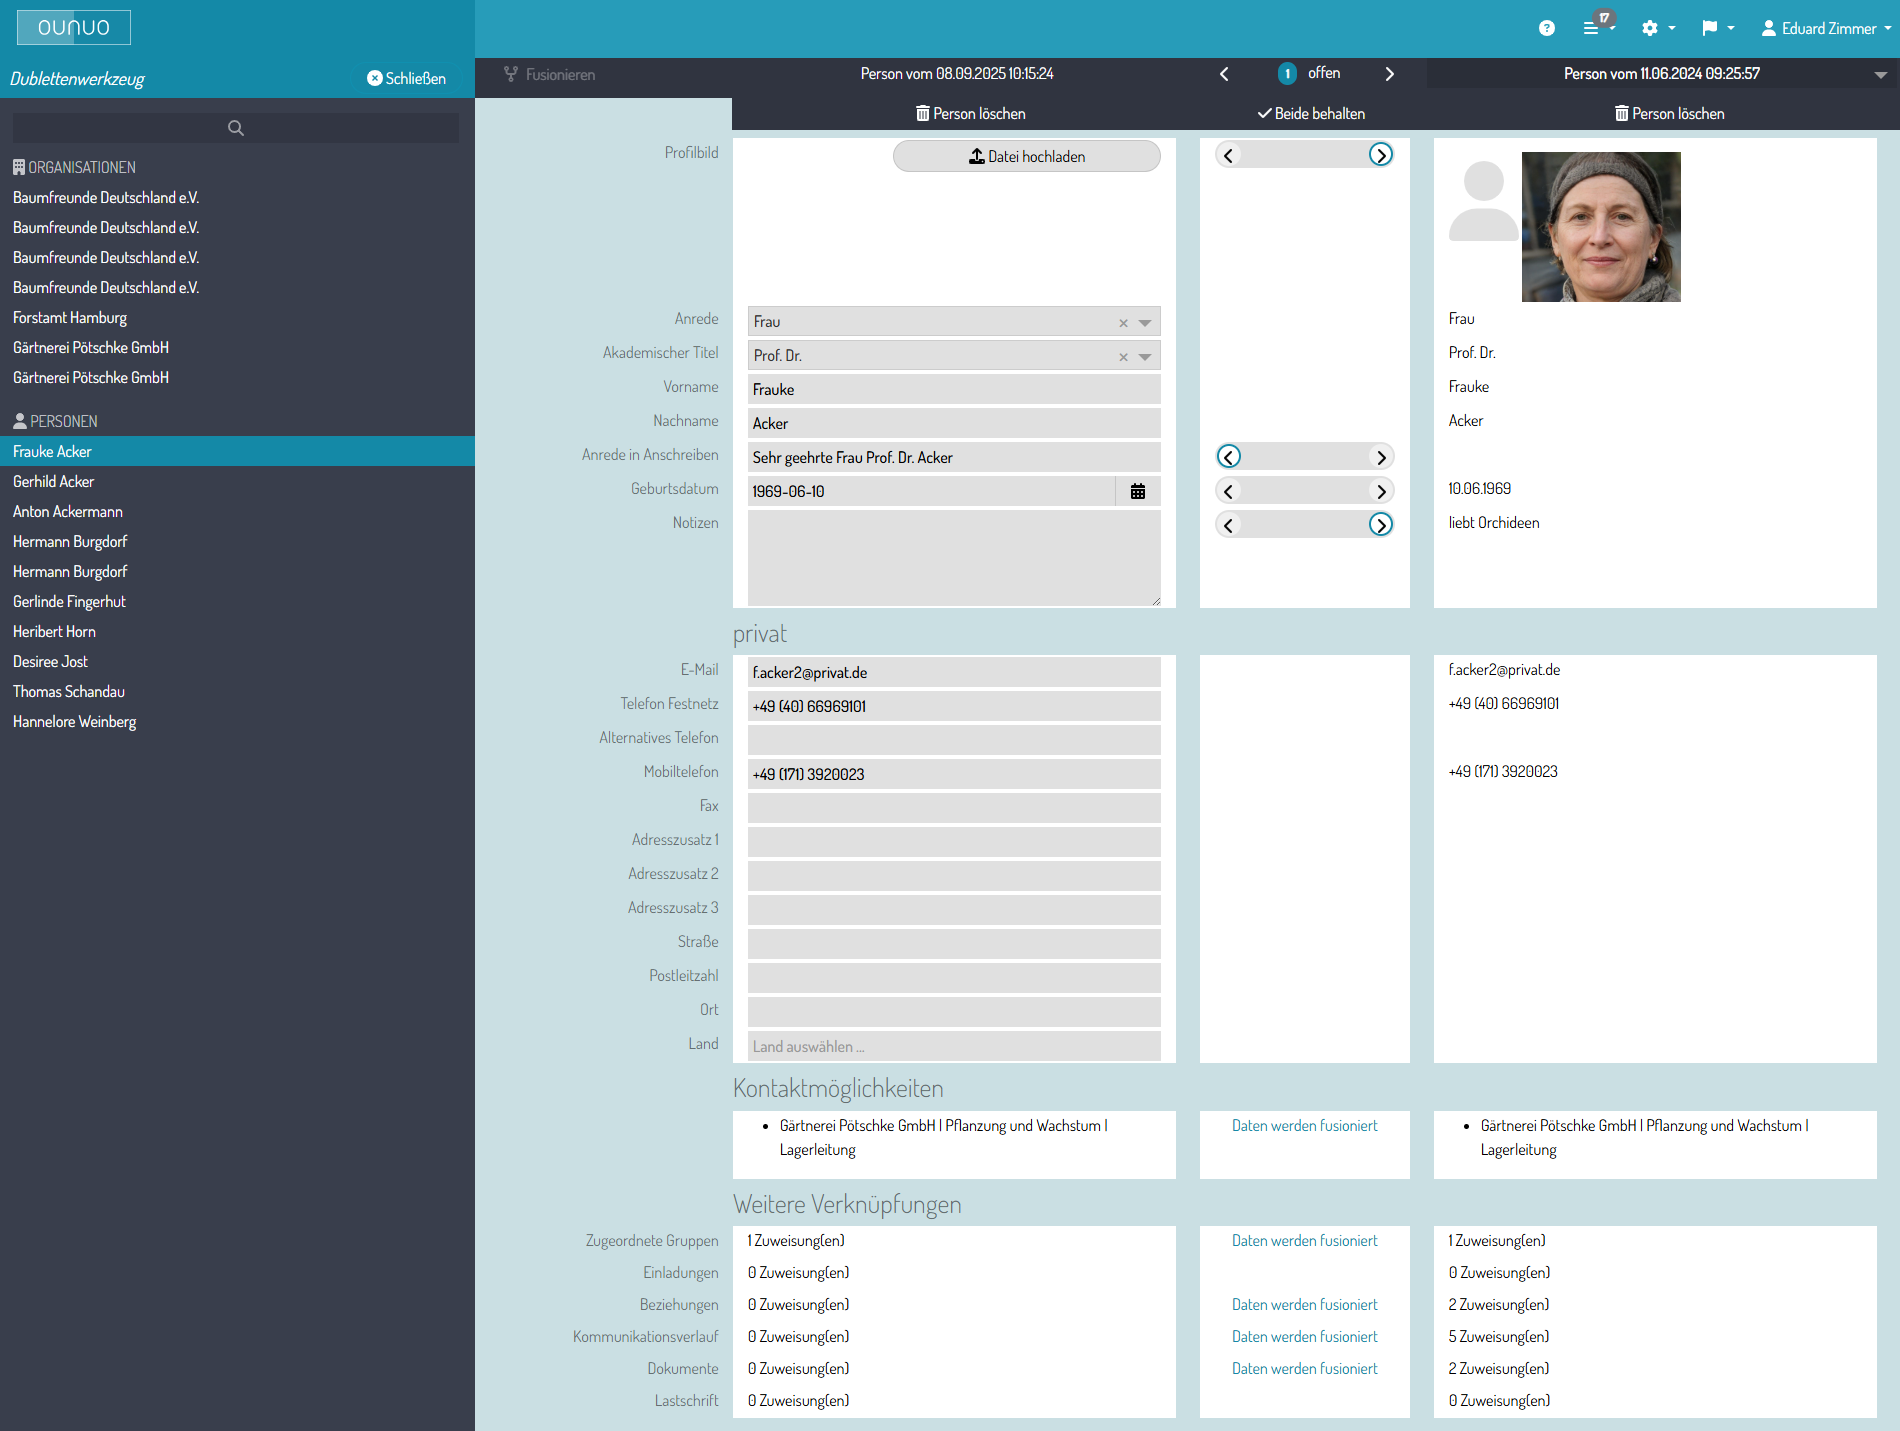Open the settings gear menu
The width and height of the screenshot is (1900, 1431).
click(1650, 28)
